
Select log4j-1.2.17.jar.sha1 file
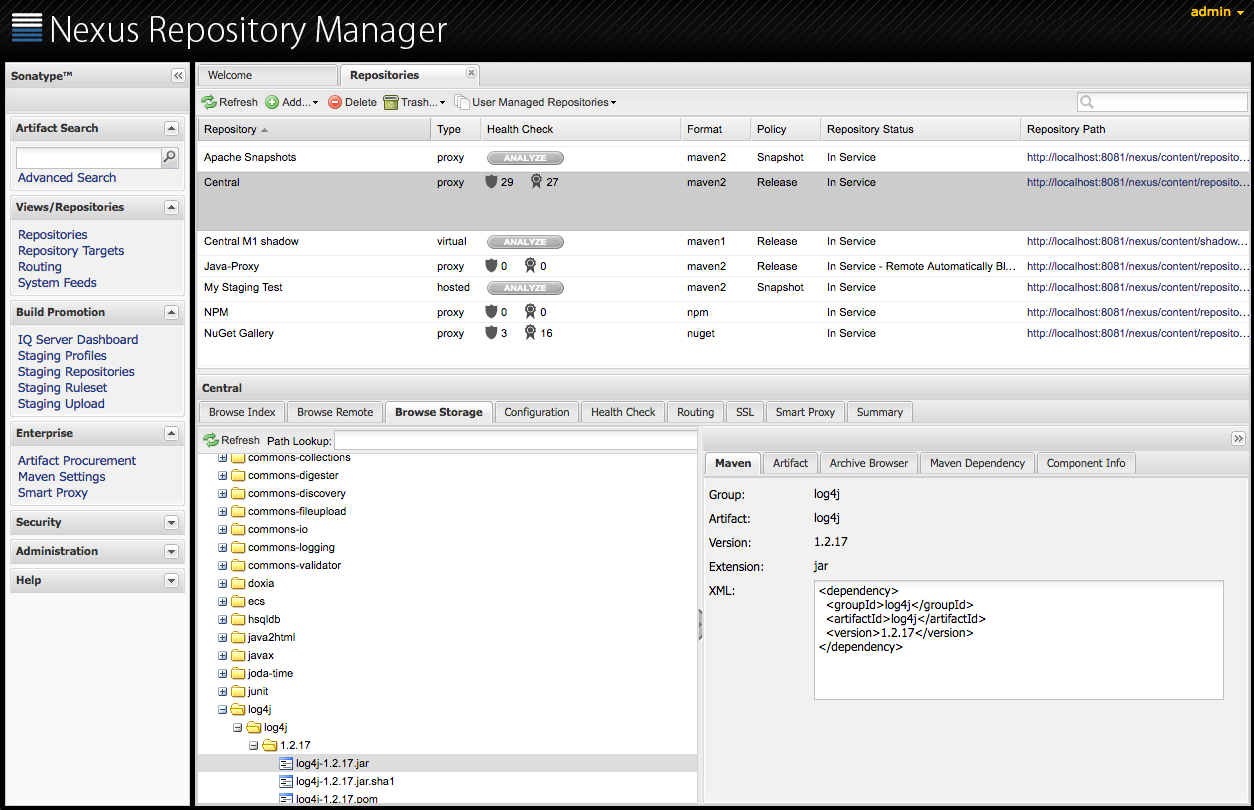(345, 782)
